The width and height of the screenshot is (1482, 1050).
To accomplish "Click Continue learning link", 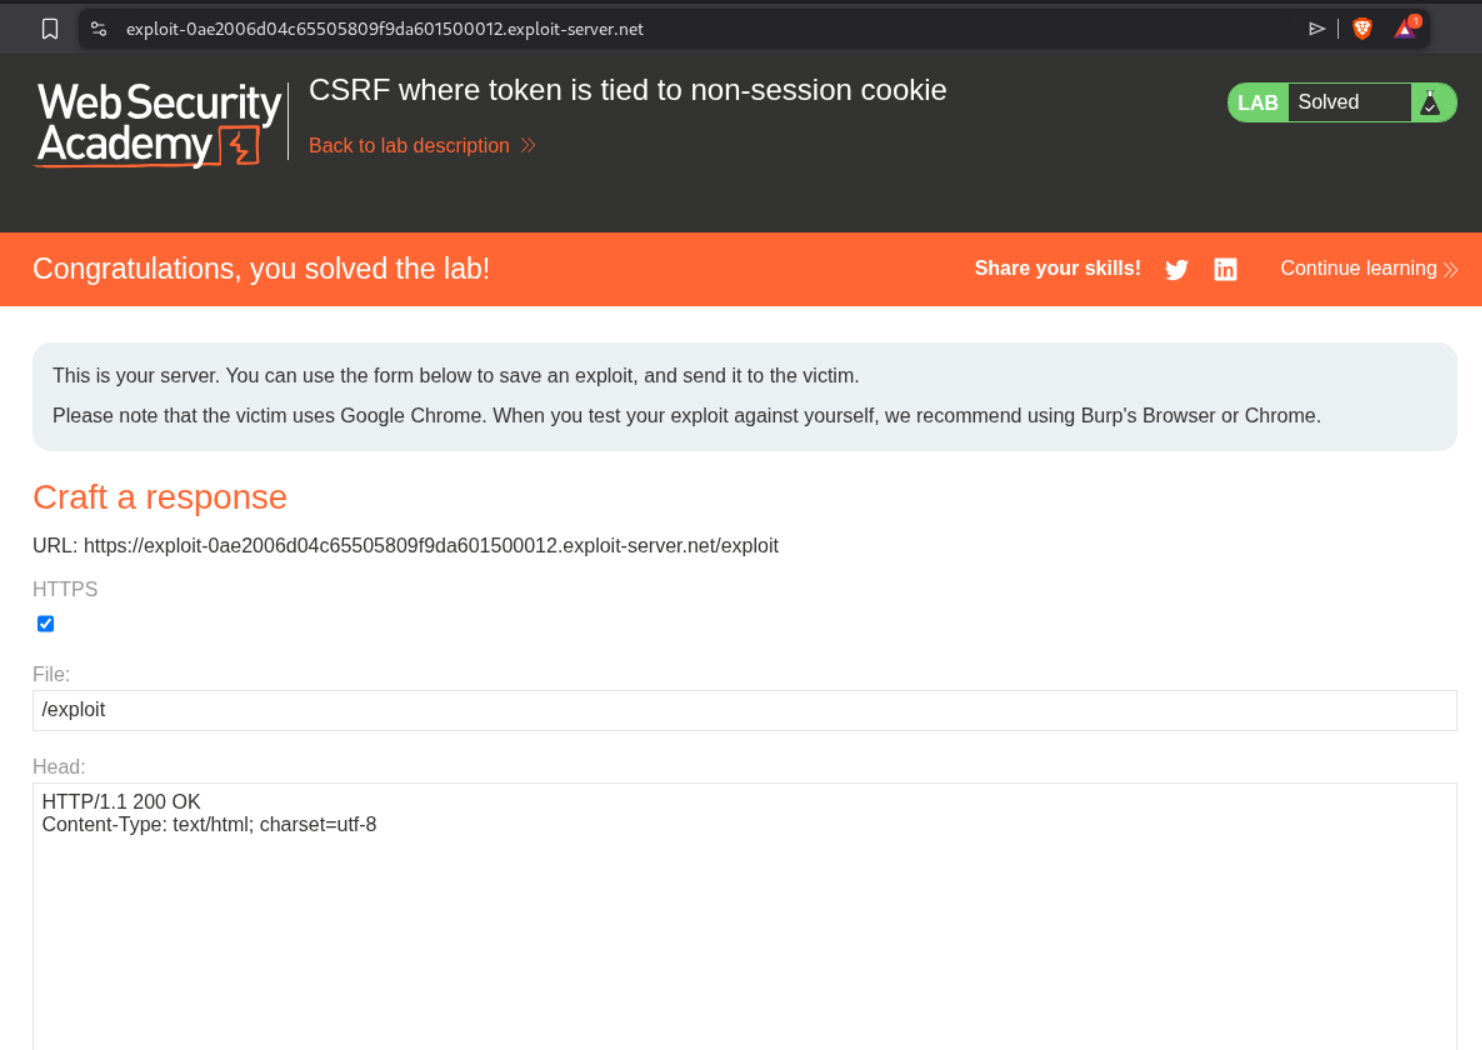I will click(x=1358, y=268).
